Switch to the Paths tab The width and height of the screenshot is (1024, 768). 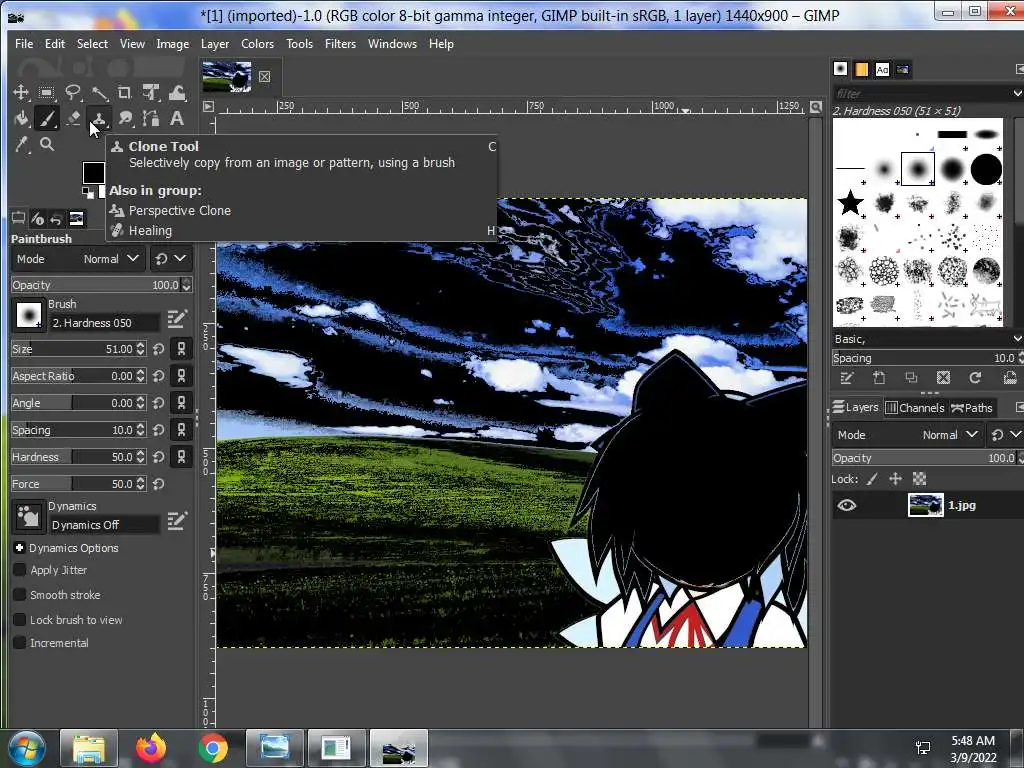[972, 408]
